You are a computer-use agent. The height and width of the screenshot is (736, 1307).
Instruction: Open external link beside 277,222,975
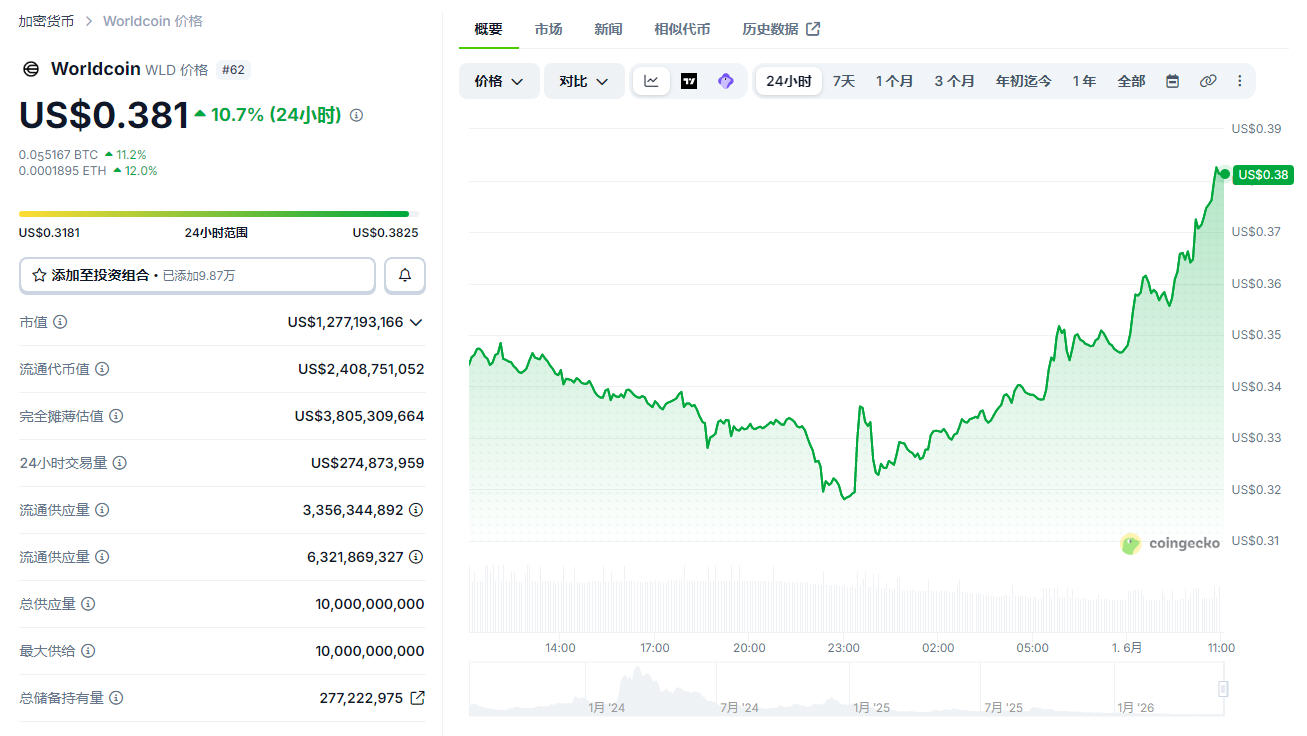(417, 698)
